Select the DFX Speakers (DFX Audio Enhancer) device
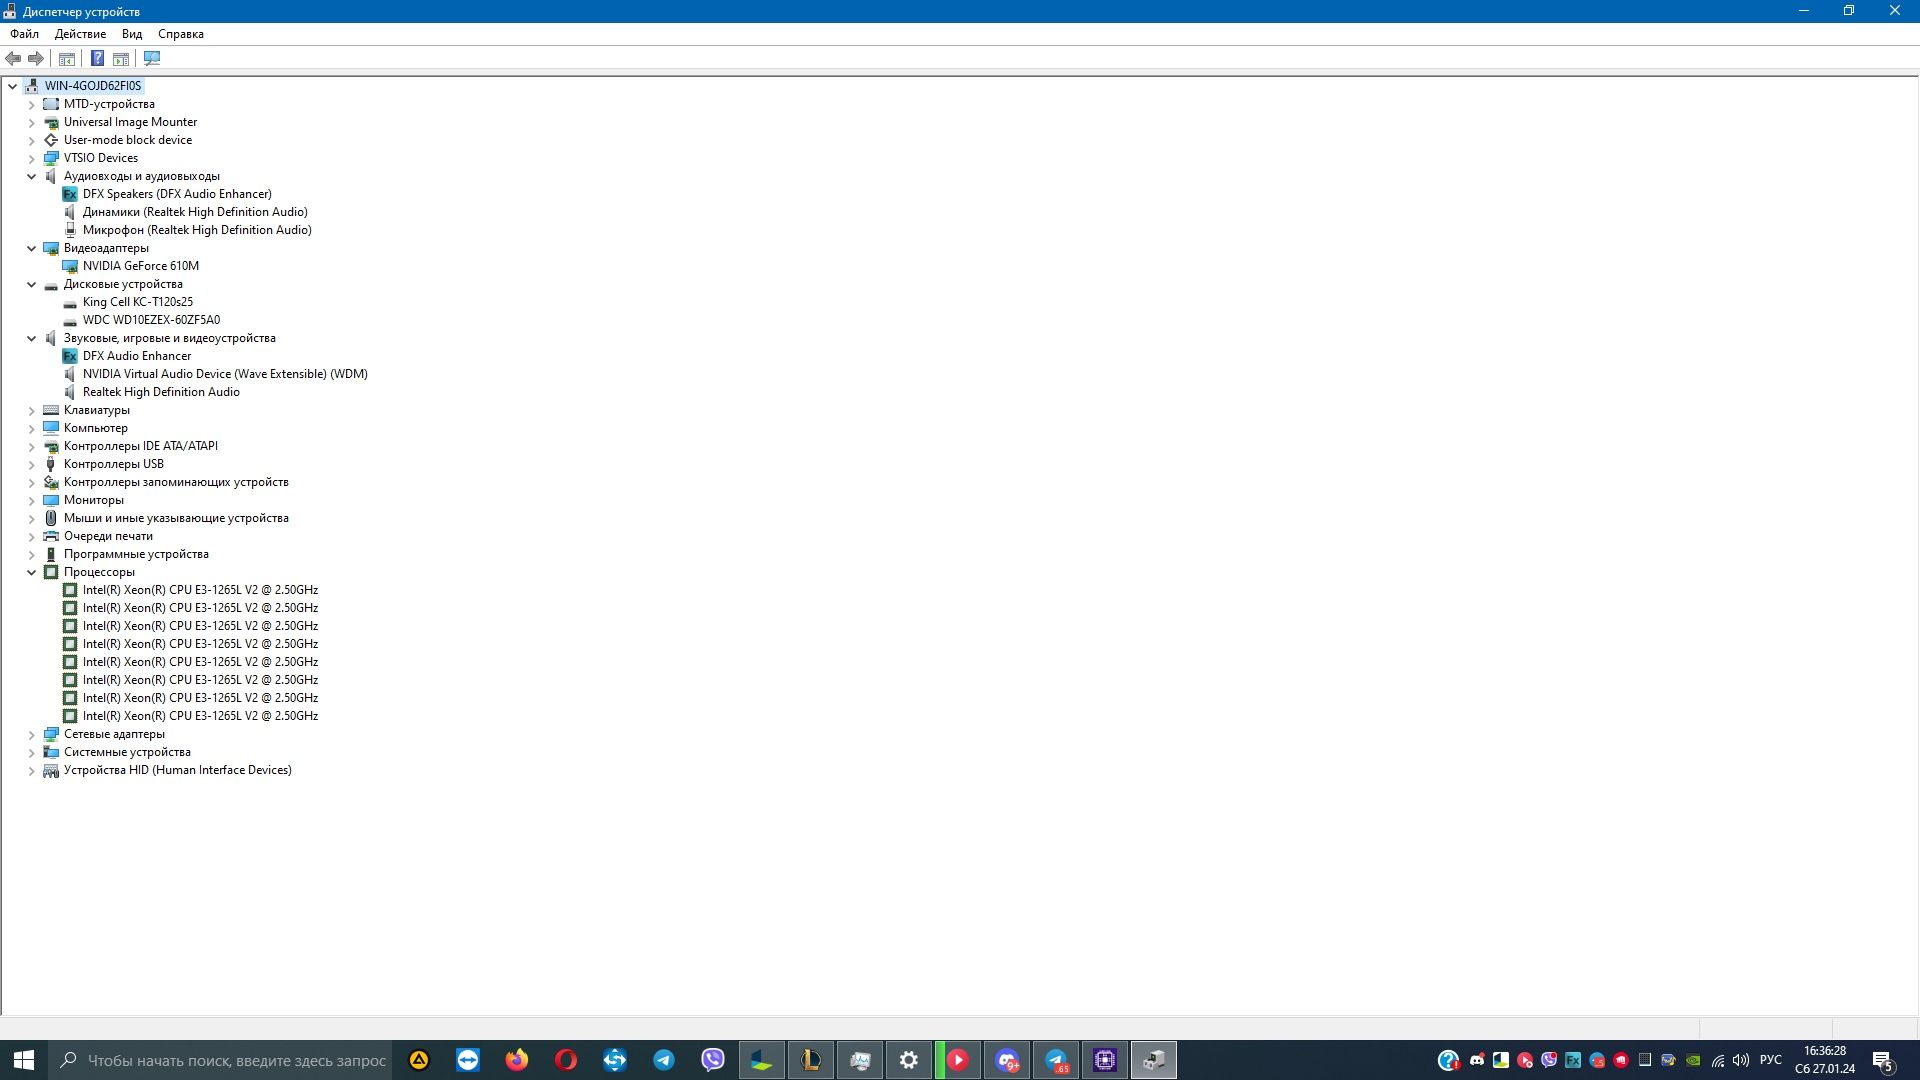 tap(177, 194)
